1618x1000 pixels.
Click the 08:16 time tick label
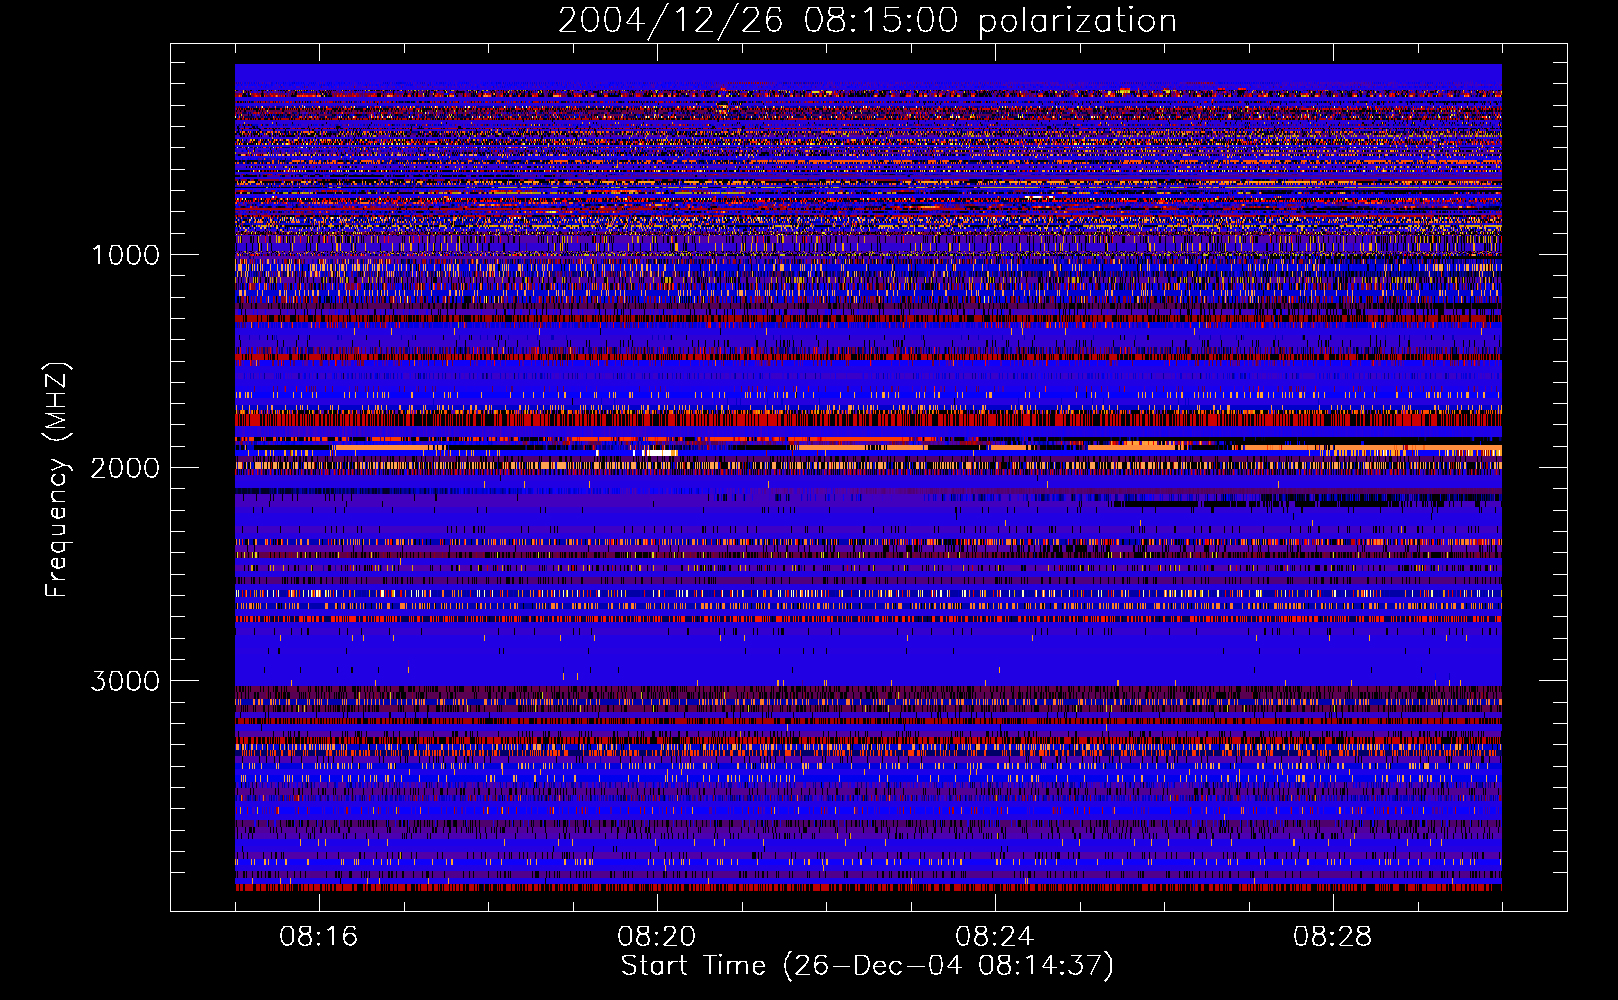pos(318,937)
